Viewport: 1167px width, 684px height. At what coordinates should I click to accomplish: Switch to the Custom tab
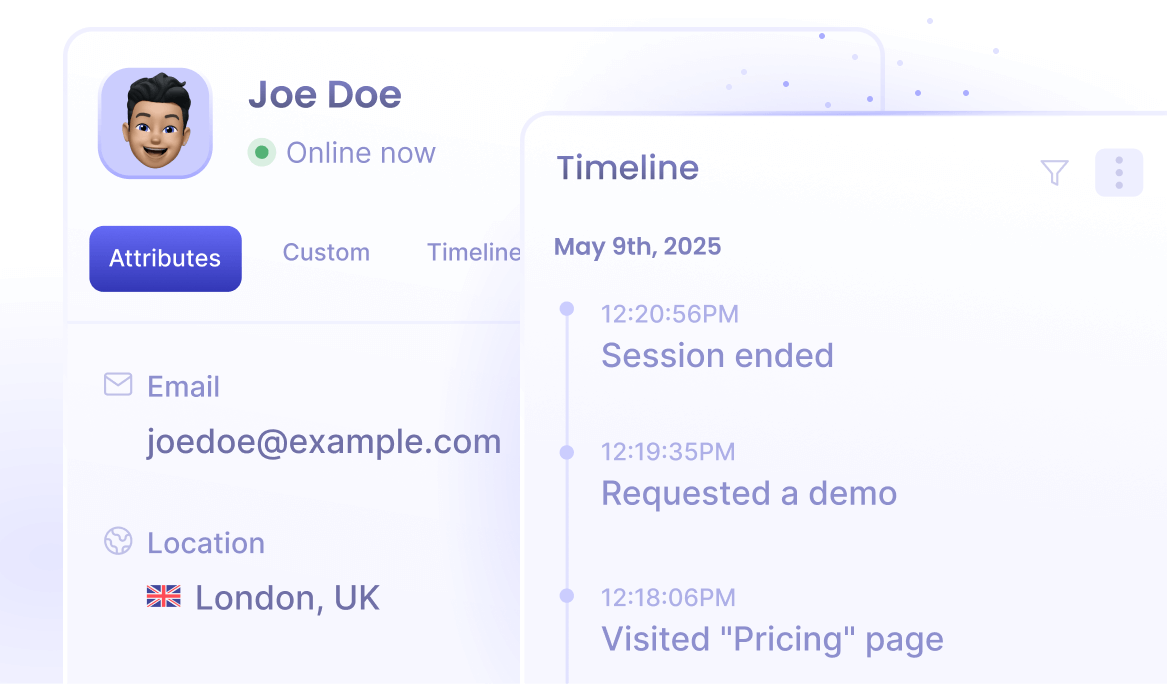coord(326,252)
